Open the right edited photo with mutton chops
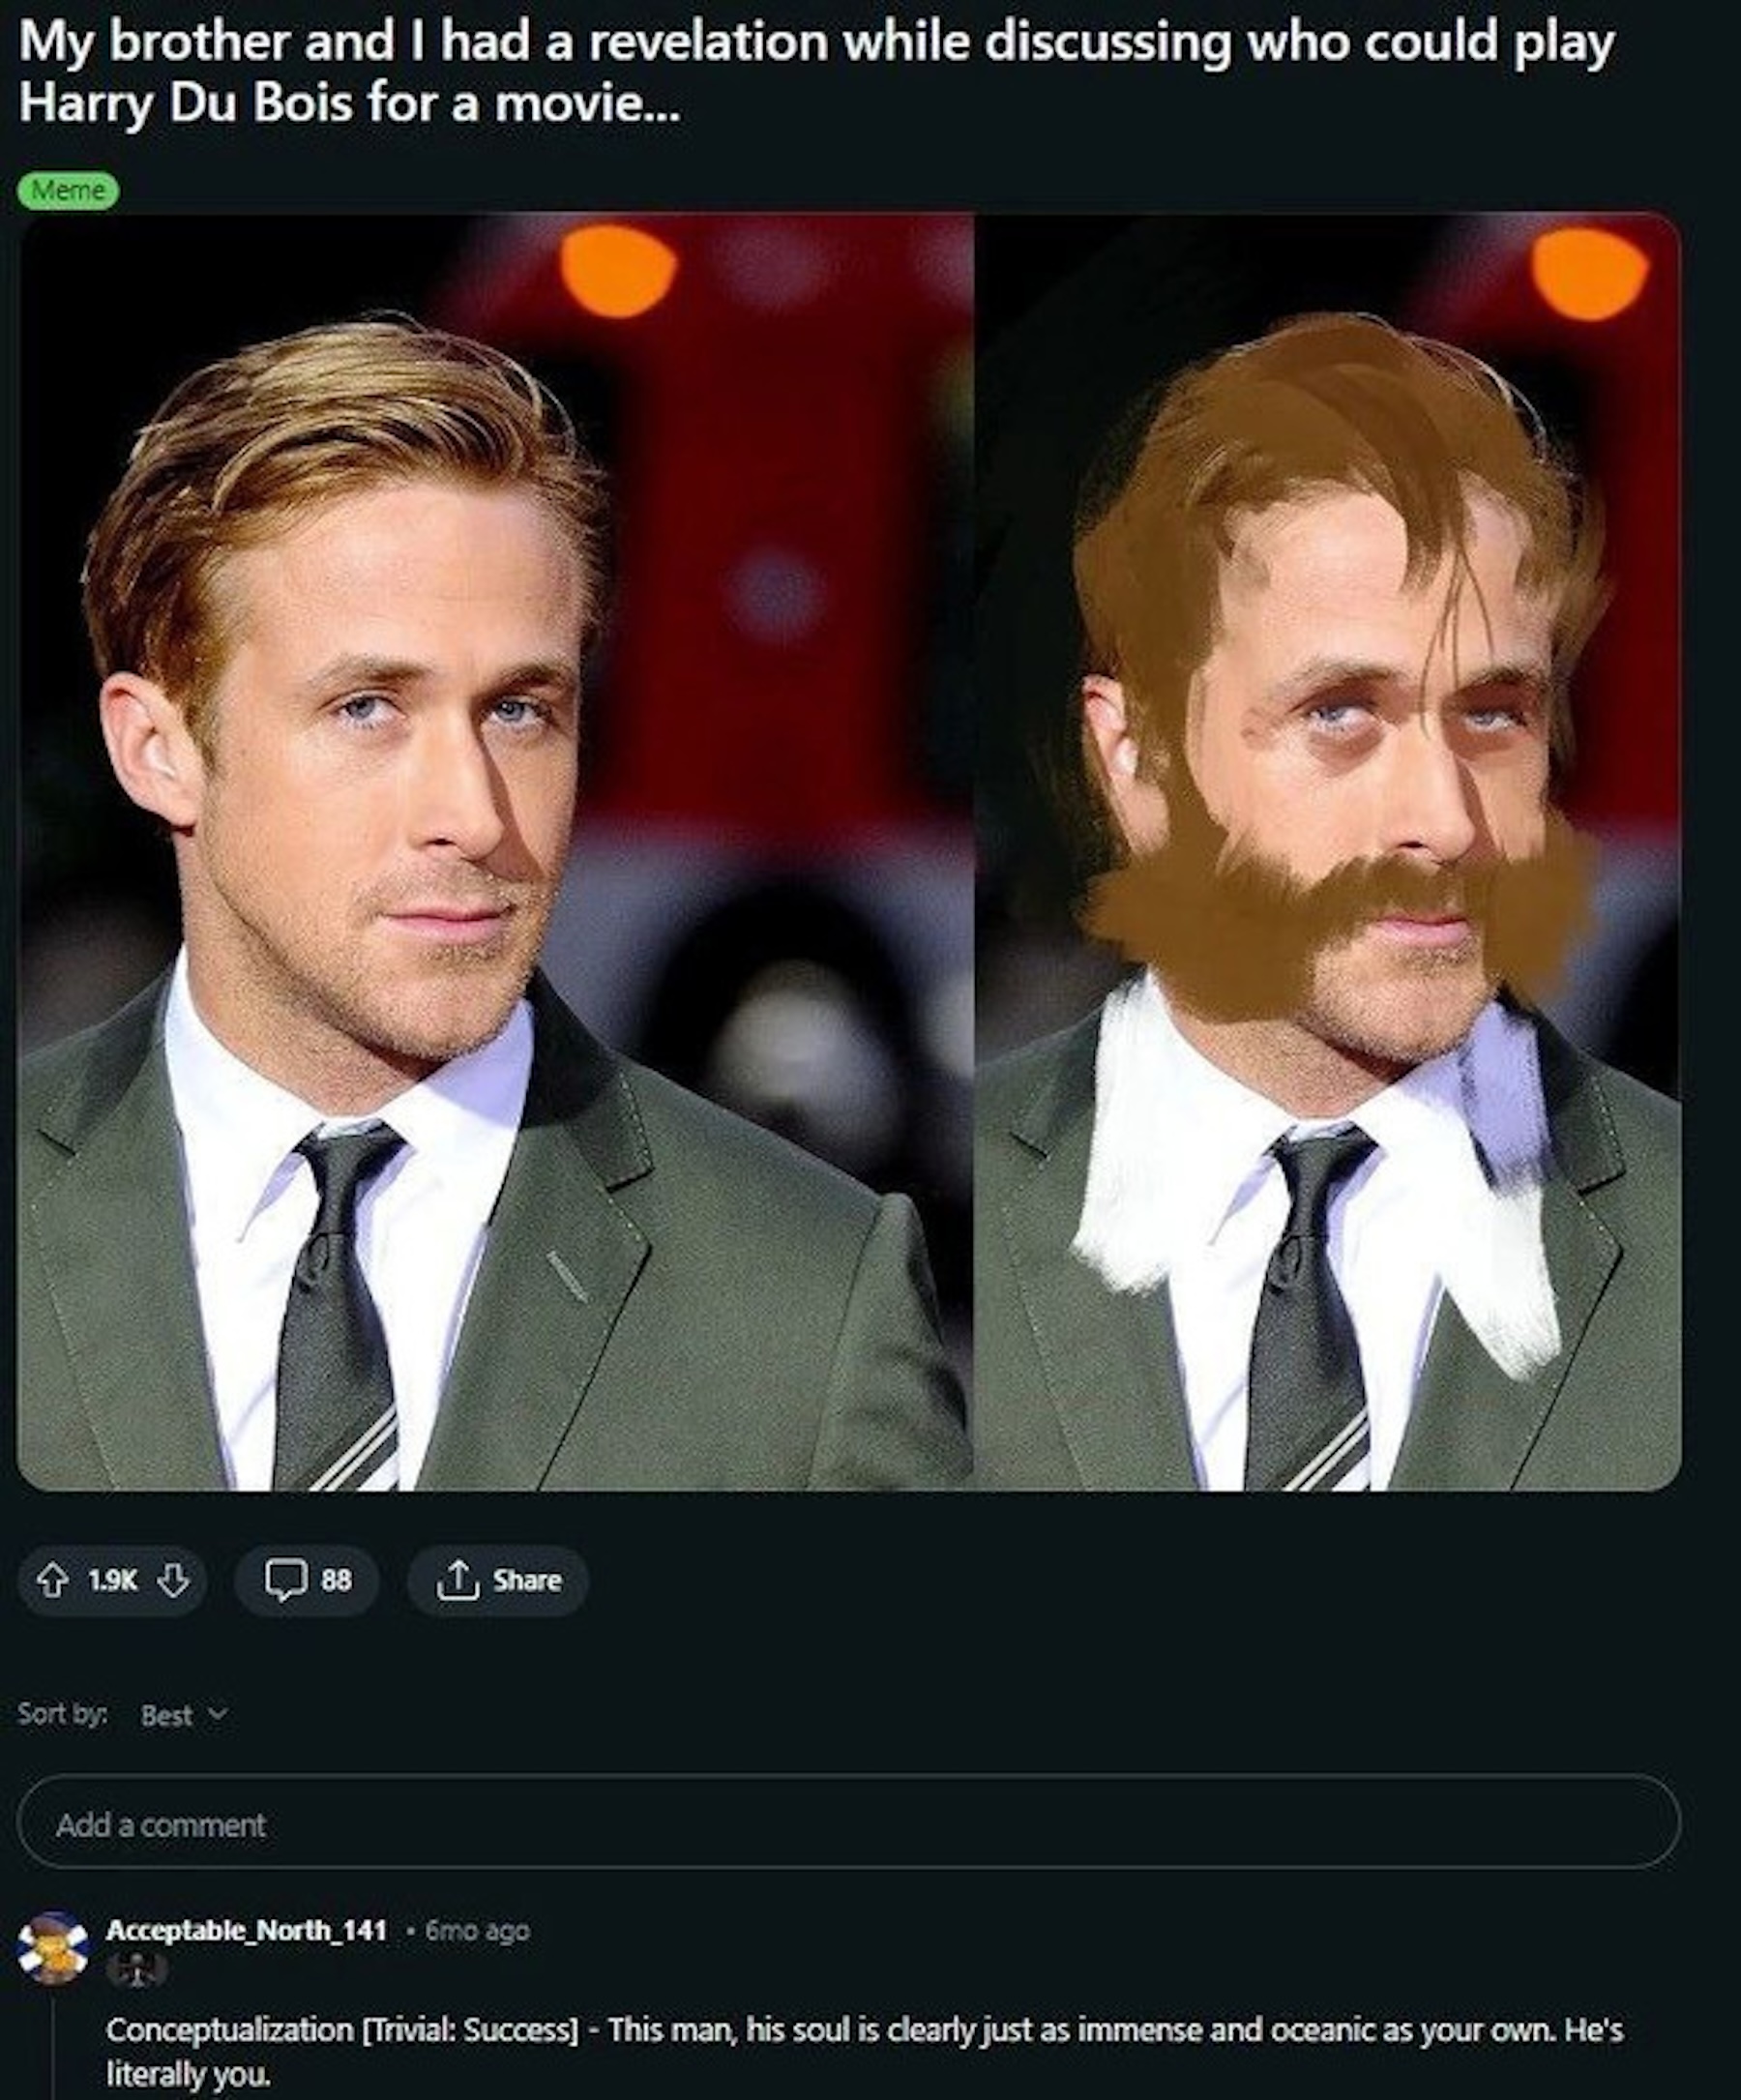Screen dimensions: 1741x2100 coord(1328,850)
